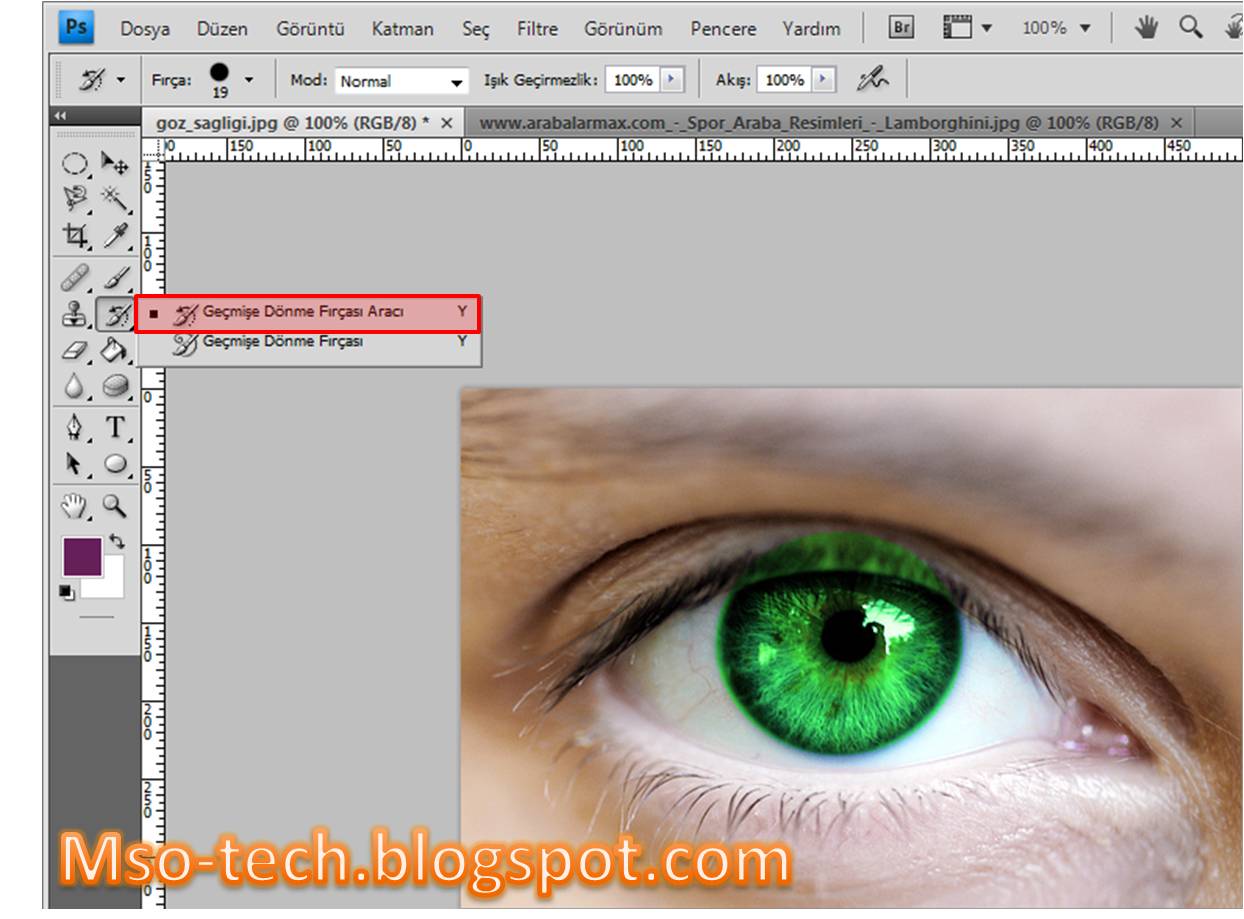
Task: Click the Akış 100% field
Action: click(x=785, y=79)
